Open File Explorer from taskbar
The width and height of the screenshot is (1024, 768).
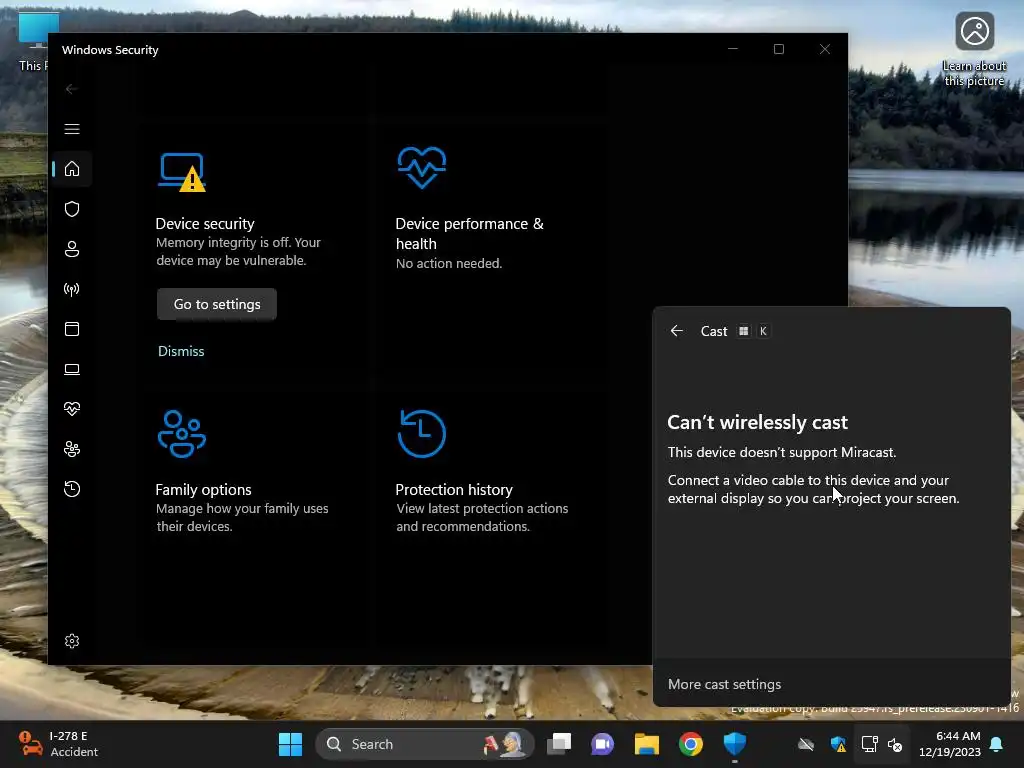(x=647, y=744)
